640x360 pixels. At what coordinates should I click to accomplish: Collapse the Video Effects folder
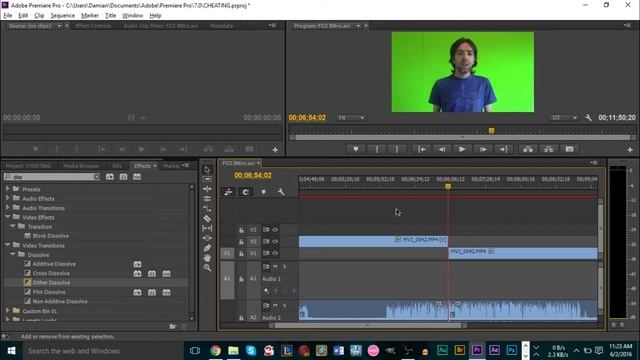click(x=7, y=217)
